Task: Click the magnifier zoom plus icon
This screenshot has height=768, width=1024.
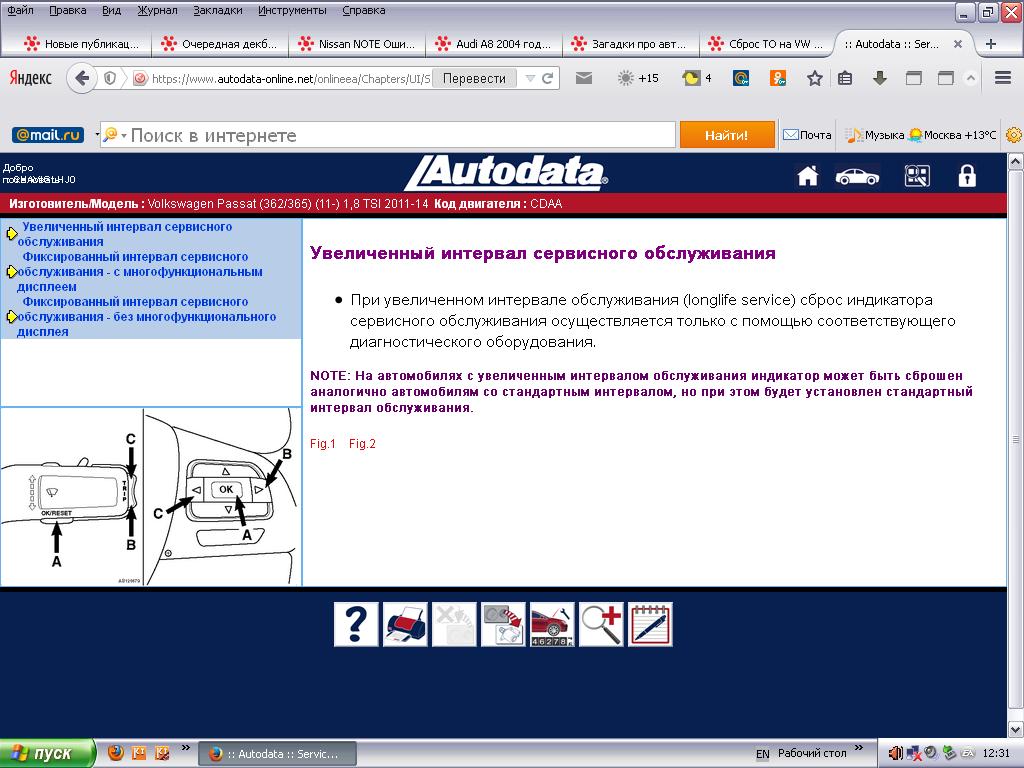Action: 601,624
